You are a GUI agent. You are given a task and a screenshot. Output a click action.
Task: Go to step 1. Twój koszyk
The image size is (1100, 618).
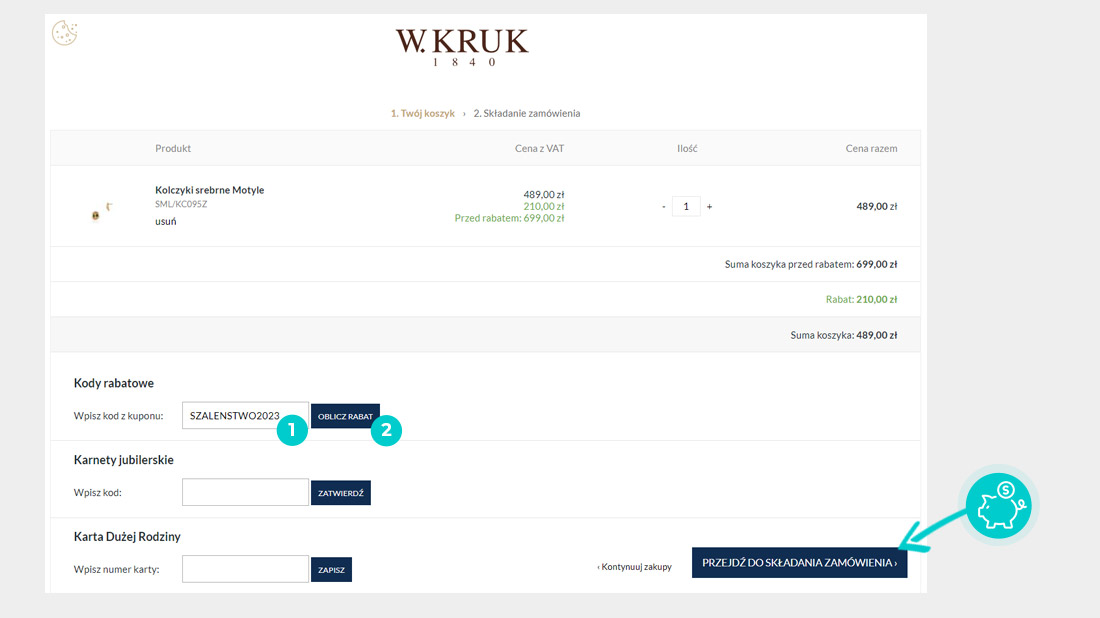coord(423,113)
